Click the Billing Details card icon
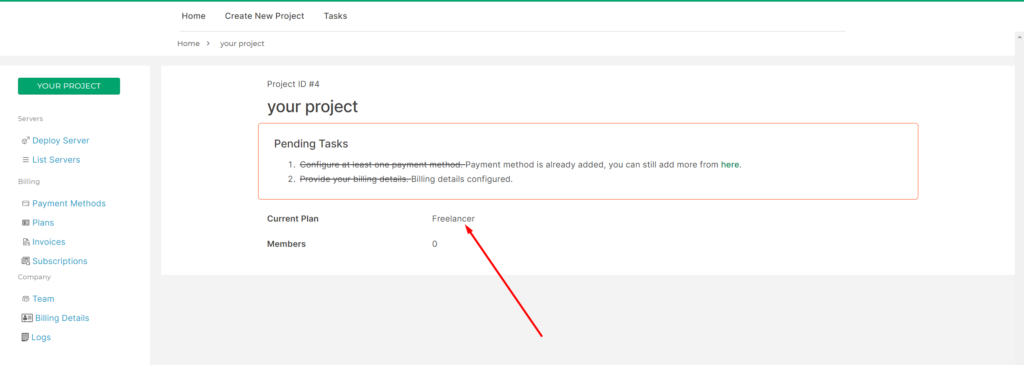 click(x=27, y=318)
